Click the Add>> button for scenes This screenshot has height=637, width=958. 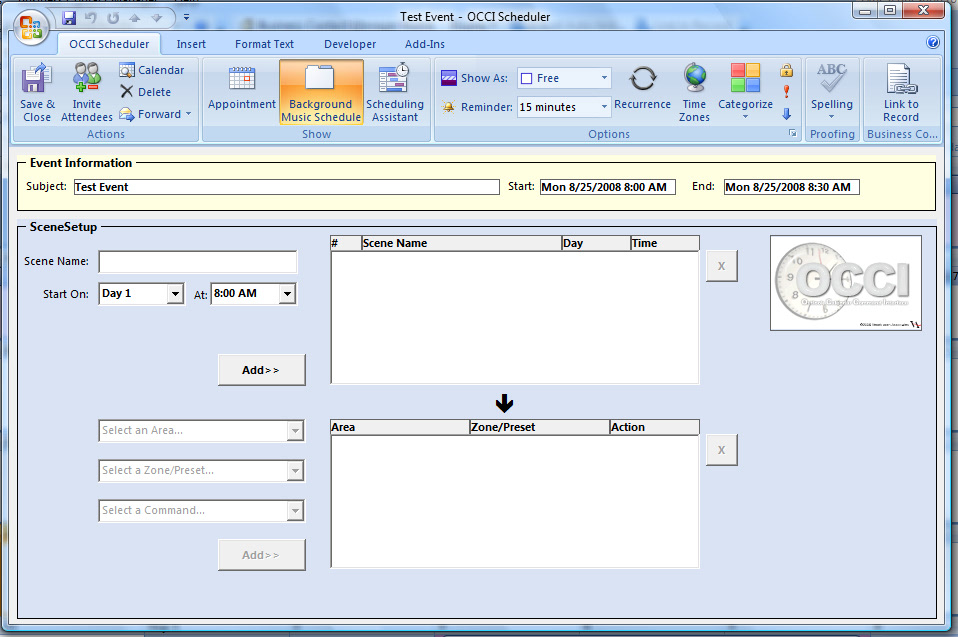tap(261, 370)
